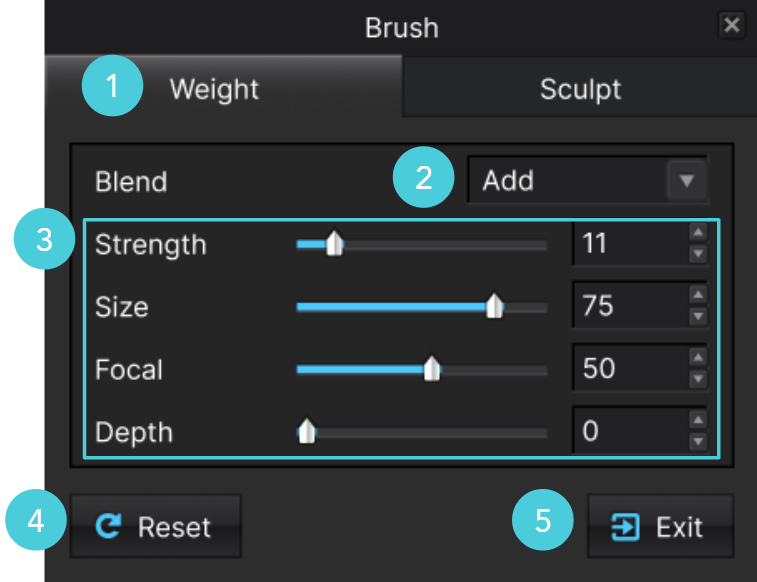Click the Strength slider handle
The image size is (757, 582).
335,243
